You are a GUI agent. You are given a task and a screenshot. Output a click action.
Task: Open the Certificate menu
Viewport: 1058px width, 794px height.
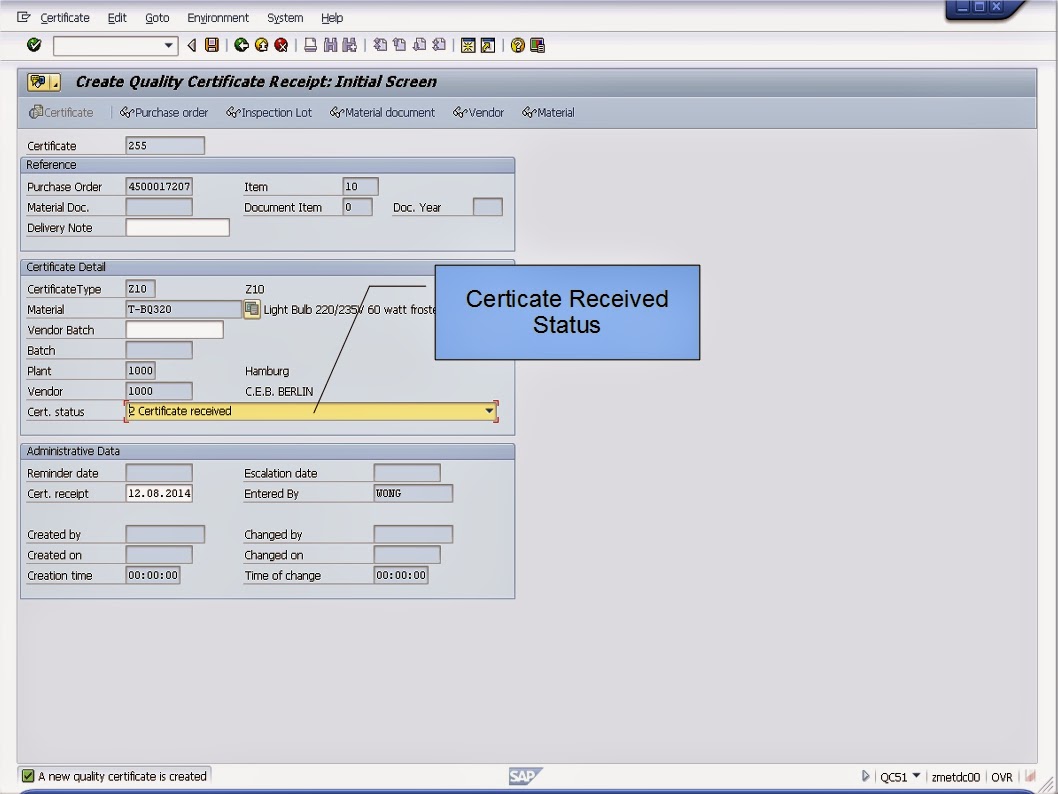65,18
